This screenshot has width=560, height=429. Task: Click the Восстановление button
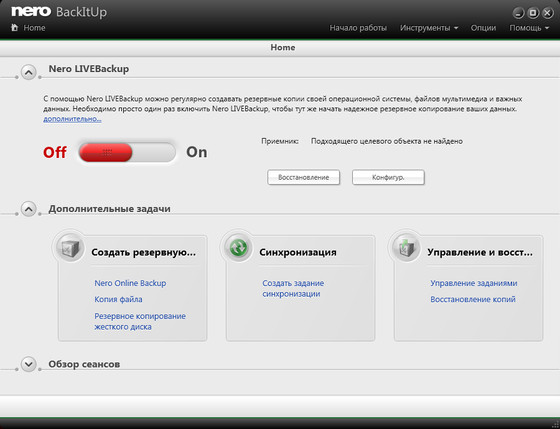pyautogui.click(x=304, y=177)
